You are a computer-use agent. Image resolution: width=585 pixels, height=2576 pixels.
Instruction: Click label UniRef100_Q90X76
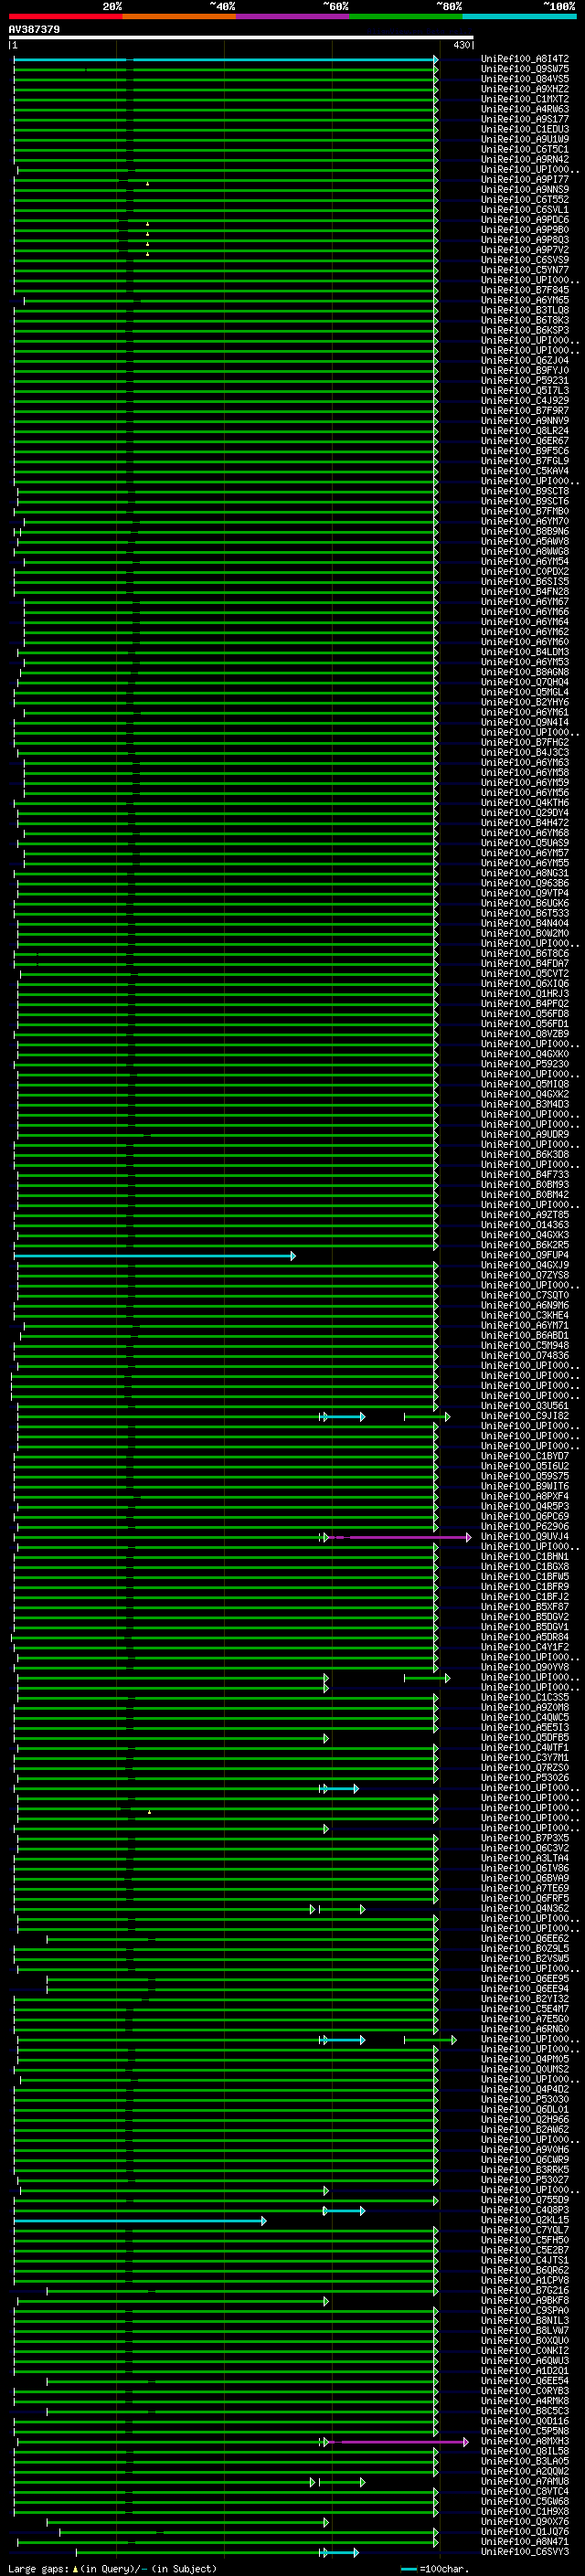(x=525, y=2522)
